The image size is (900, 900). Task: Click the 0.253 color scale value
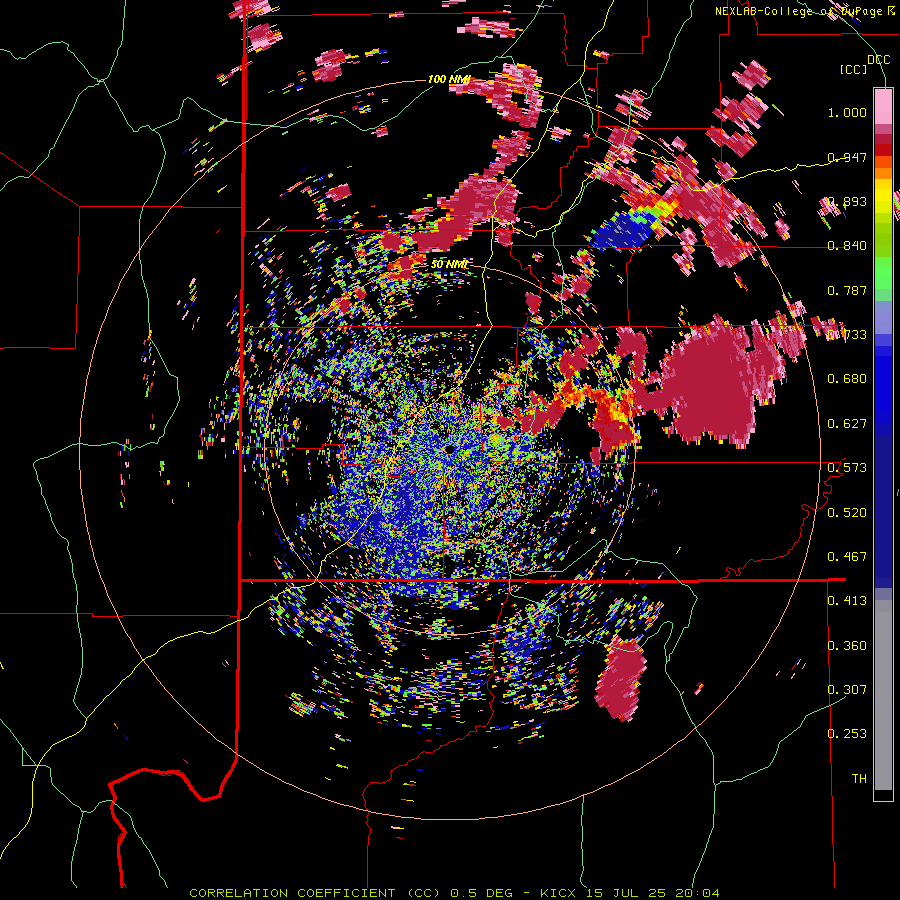pyautogui.click(x=847, y=734)
